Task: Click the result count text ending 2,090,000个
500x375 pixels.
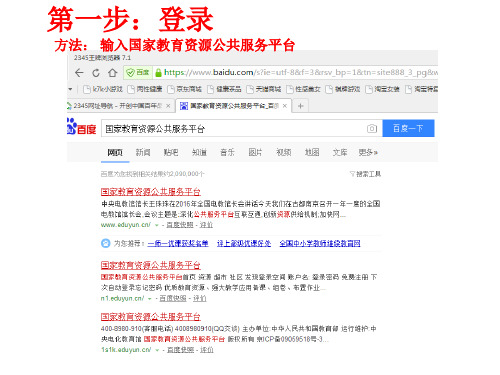Action: (152, 174)
